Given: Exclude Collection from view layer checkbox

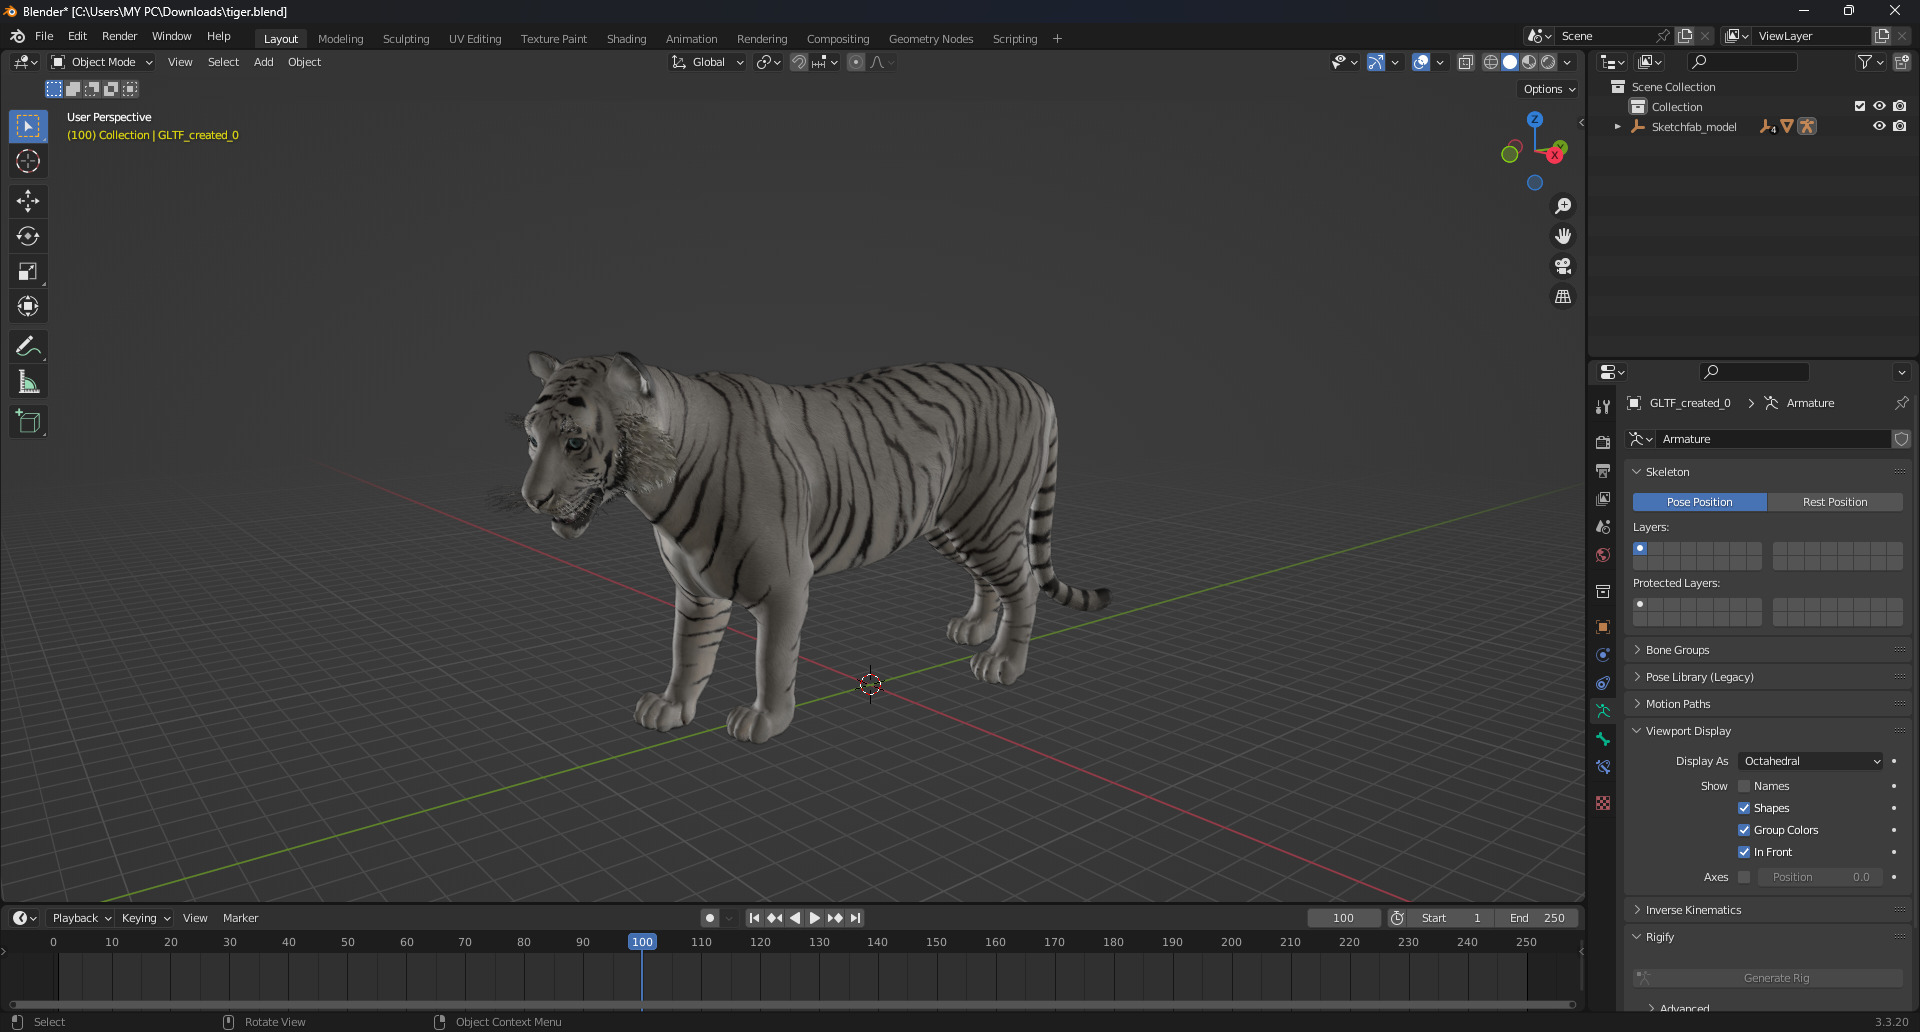Looking at the screenshot, I should pyautogui.click(x=1860, y=106).
